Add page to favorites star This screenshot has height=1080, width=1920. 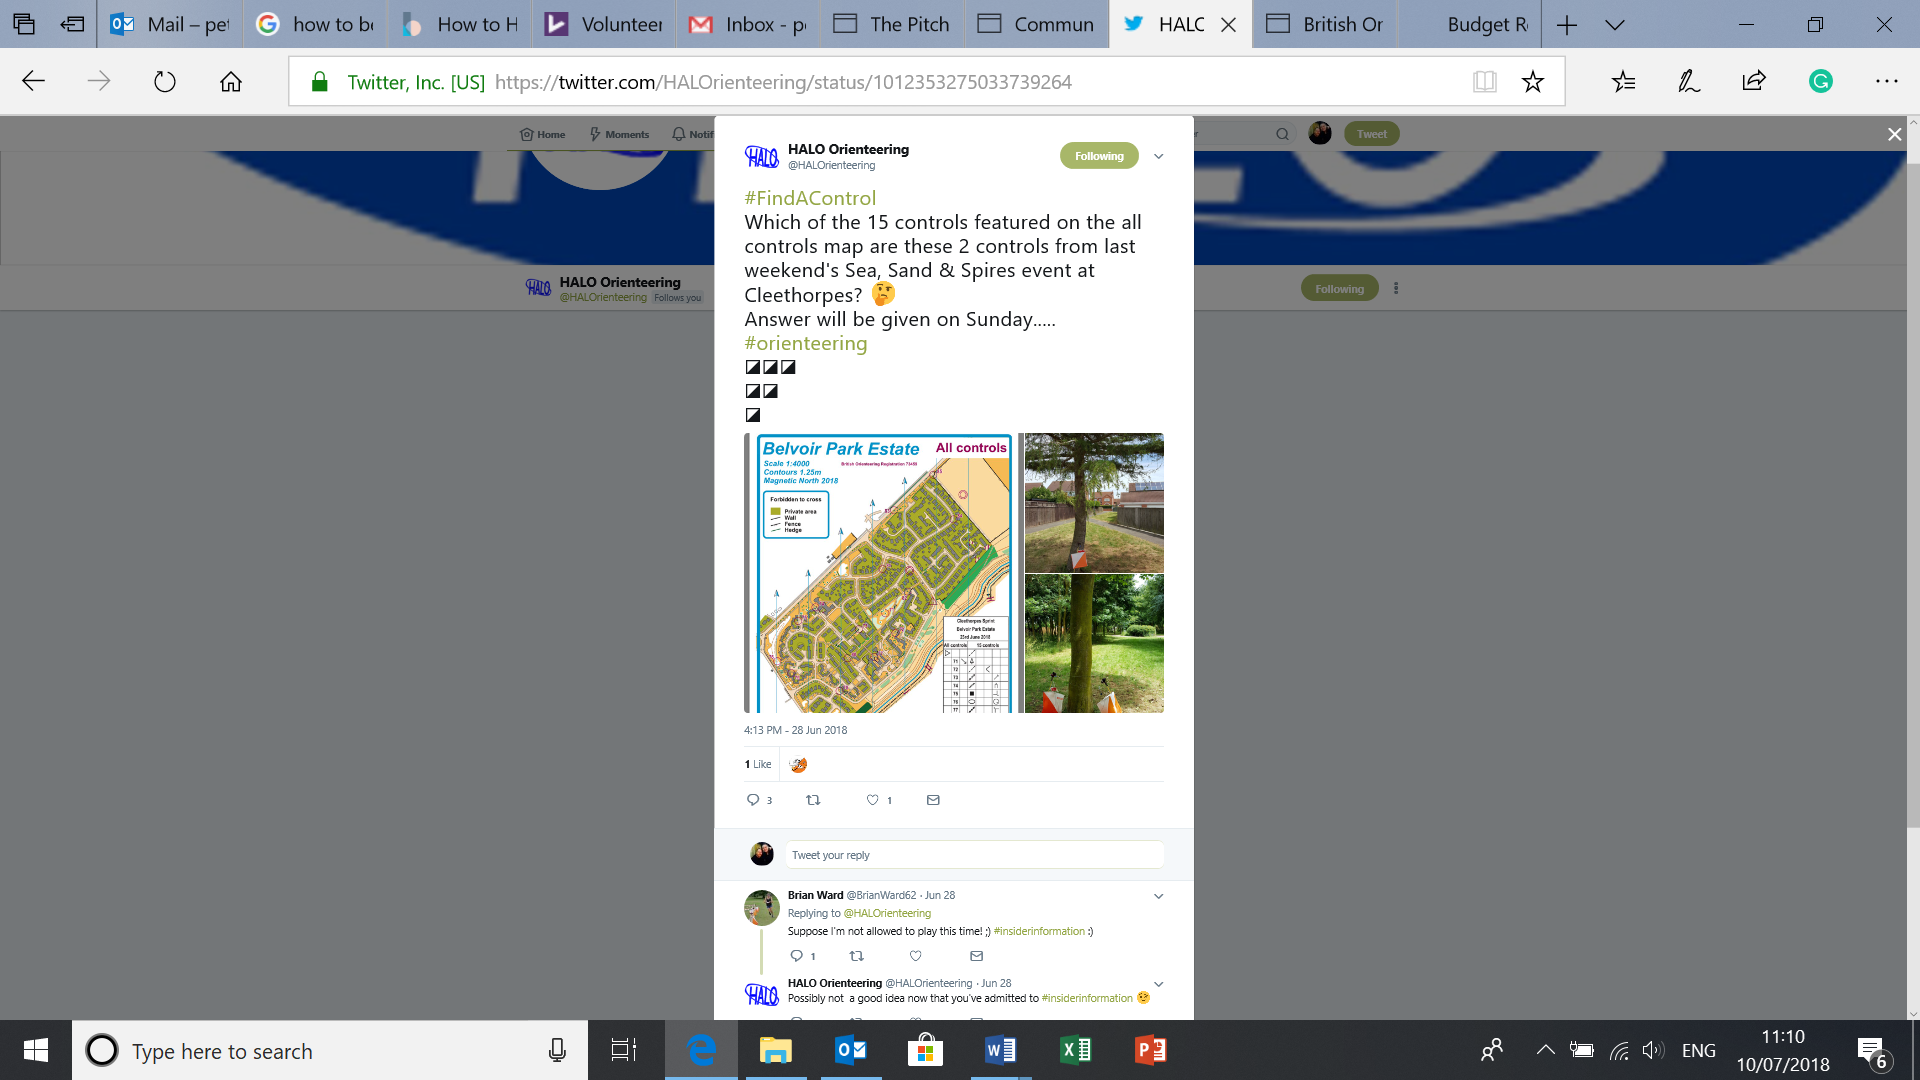1532,82
